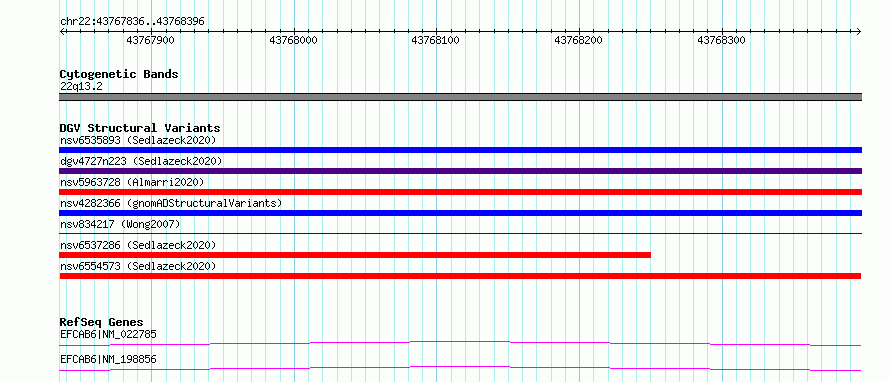
Task: Select the shorter red nsv6537286 variant bar
Action: click(355, 255)
